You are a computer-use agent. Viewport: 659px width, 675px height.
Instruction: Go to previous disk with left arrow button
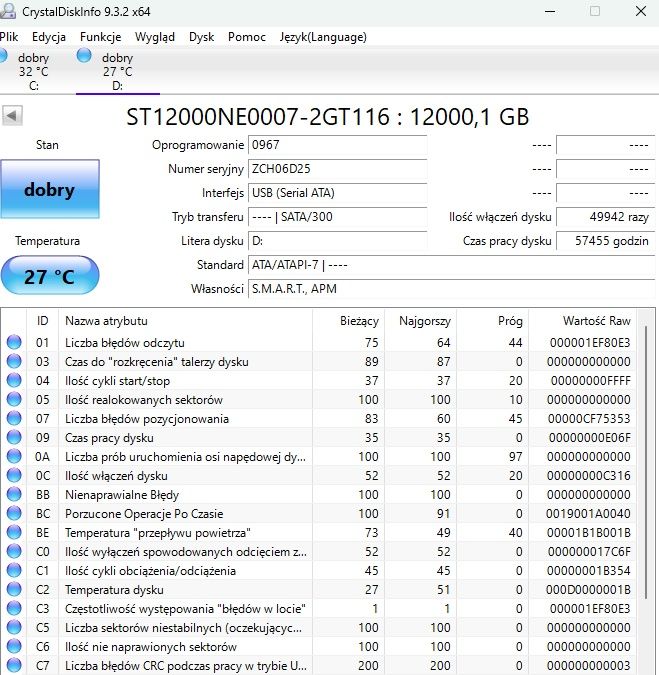point(12,115)
